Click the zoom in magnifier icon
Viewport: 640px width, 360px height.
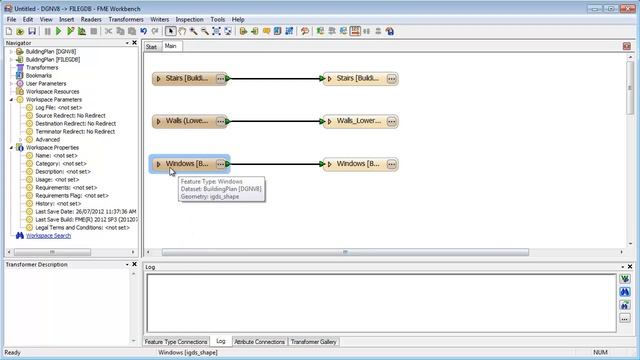(193, 31)
